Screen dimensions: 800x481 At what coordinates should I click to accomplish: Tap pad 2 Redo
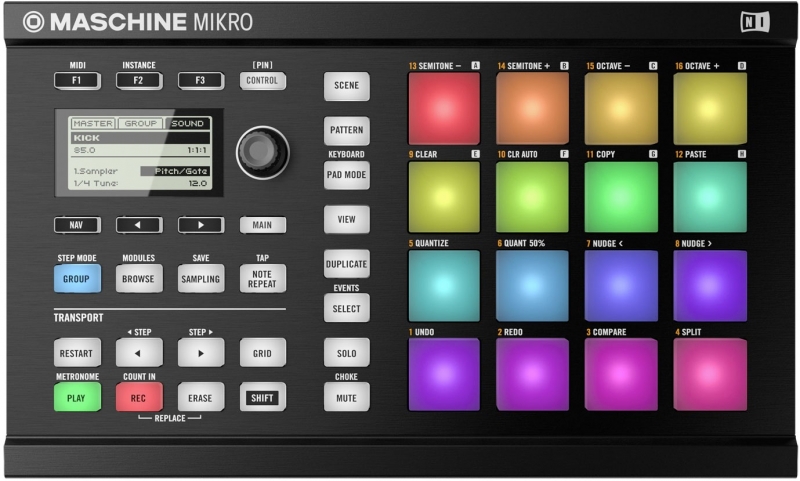533,374
